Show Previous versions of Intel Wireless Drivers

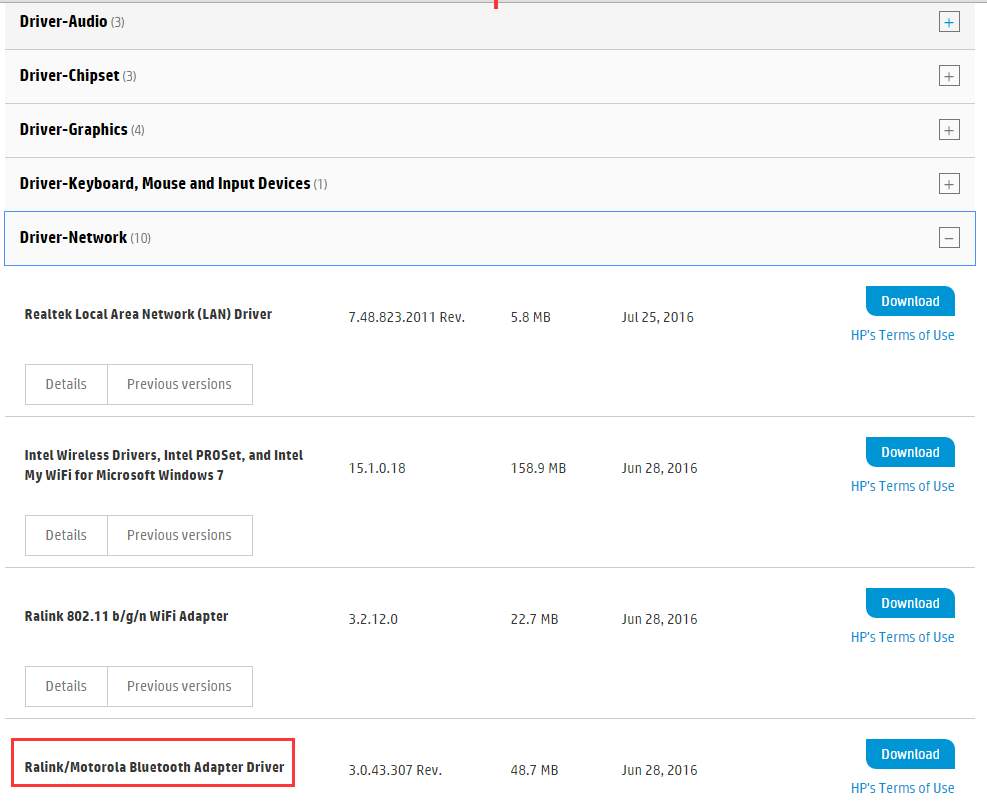(179, 535)
